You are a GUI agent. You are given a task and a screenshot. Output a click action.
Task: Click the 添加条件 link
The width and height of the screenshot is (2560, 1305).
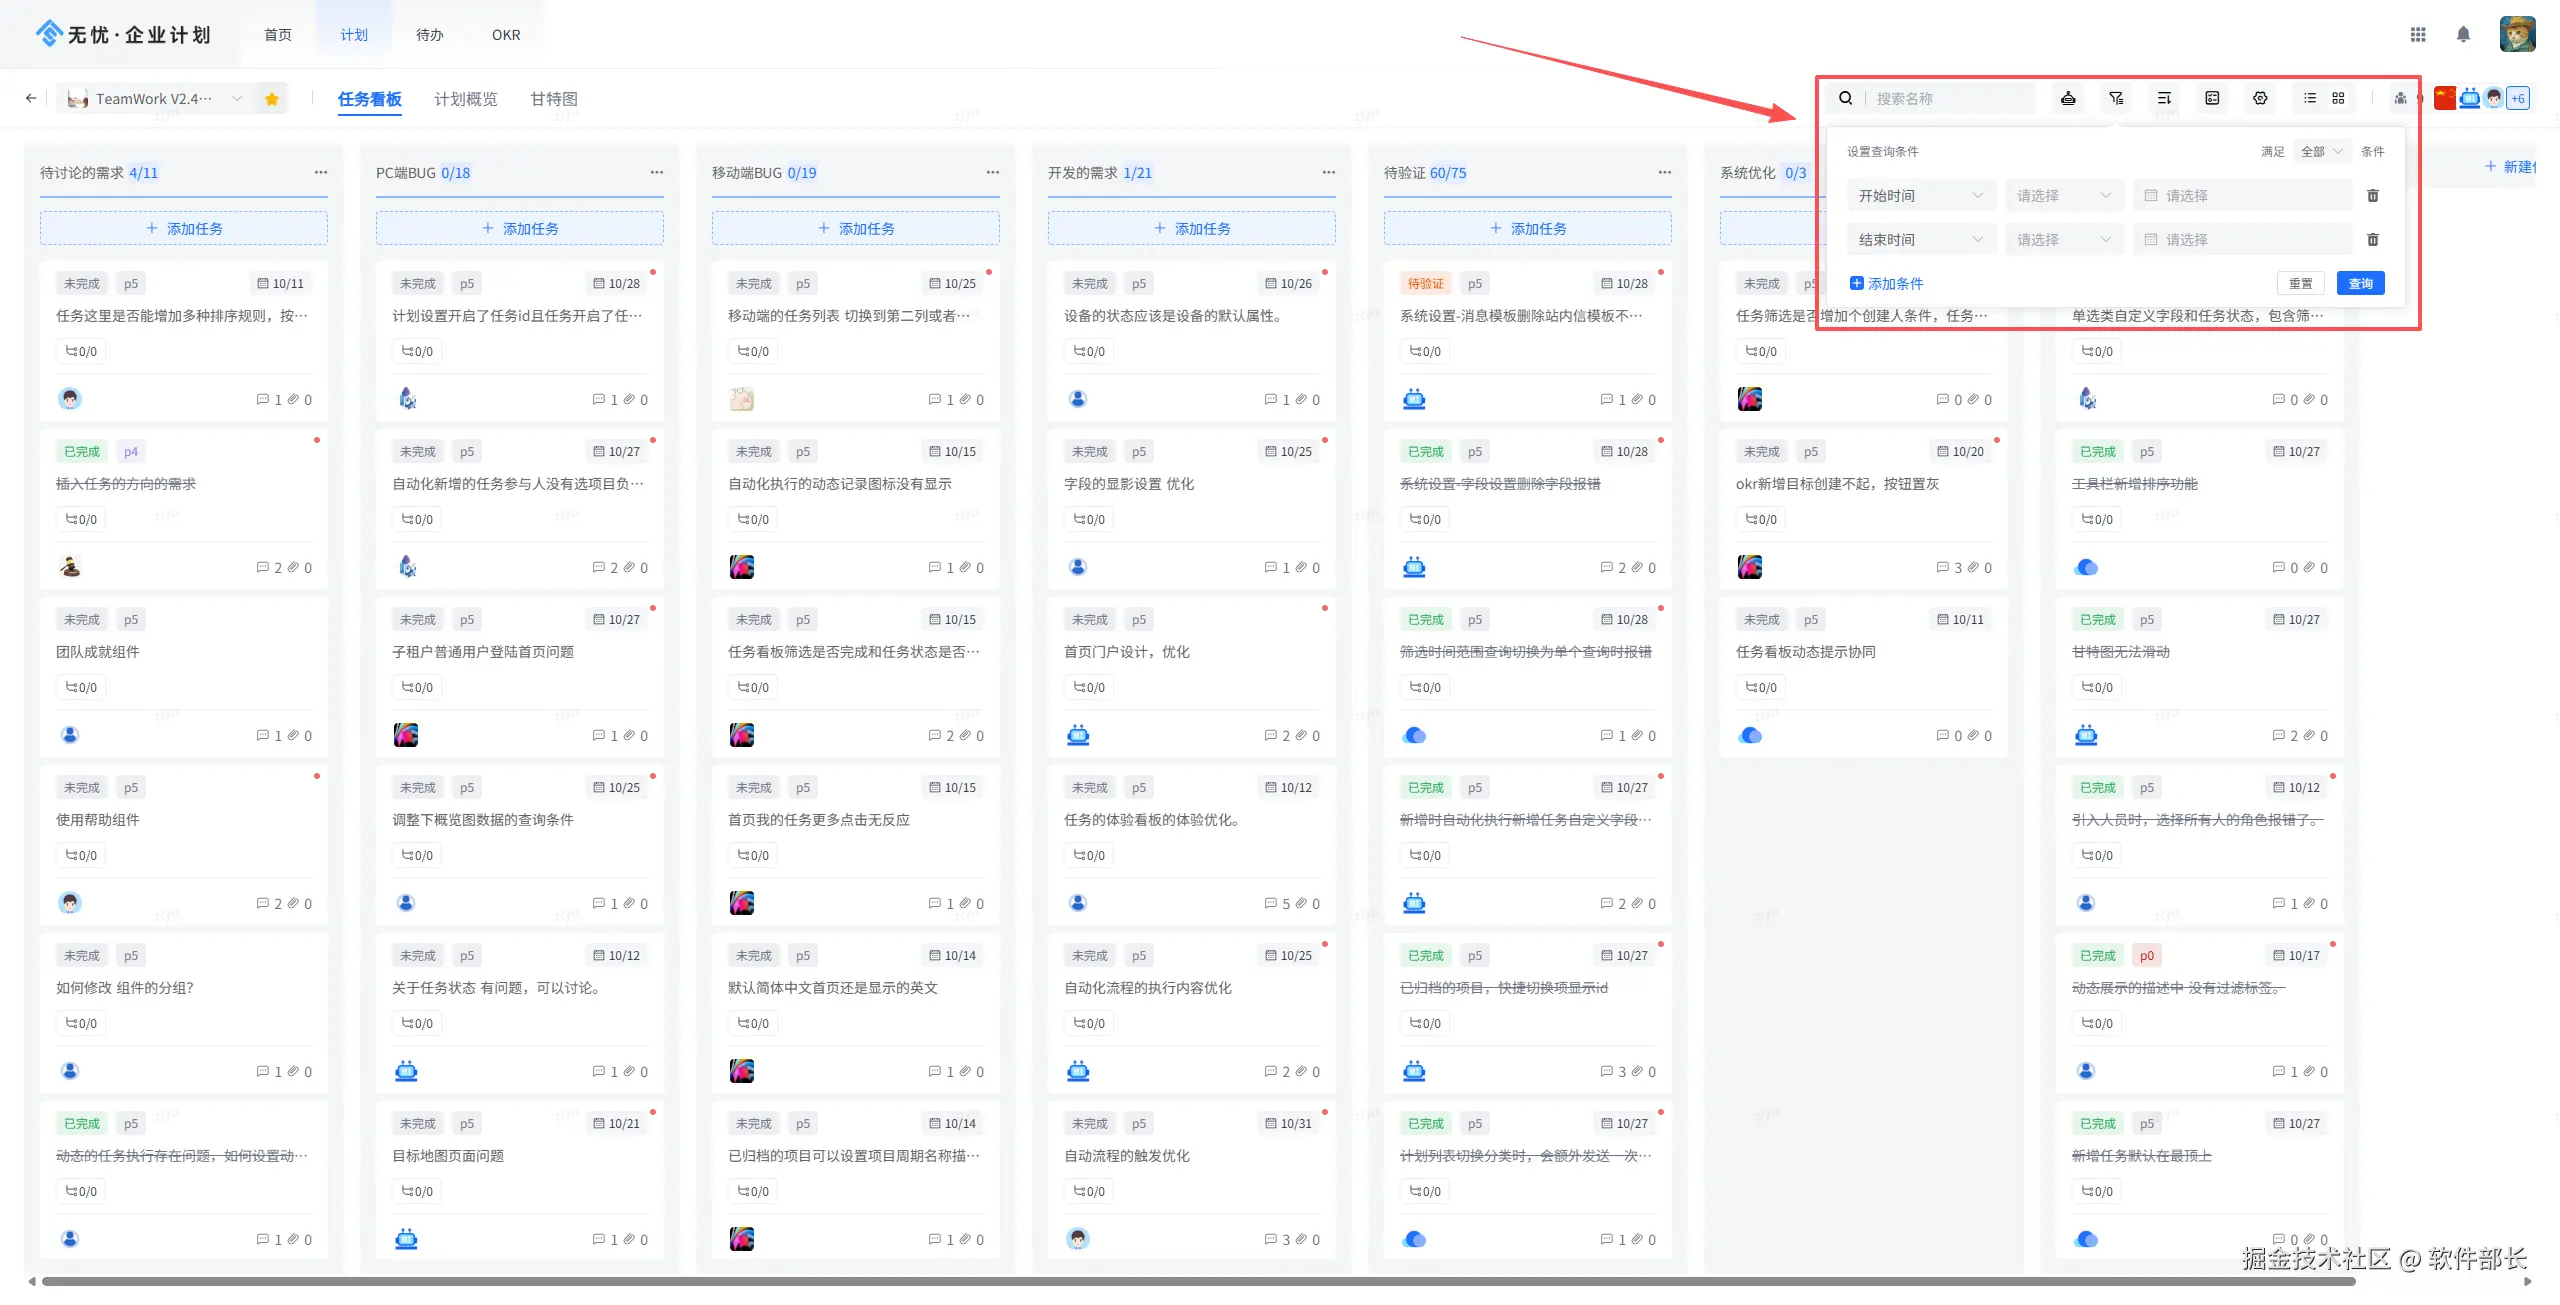[x=1886, y=284]
